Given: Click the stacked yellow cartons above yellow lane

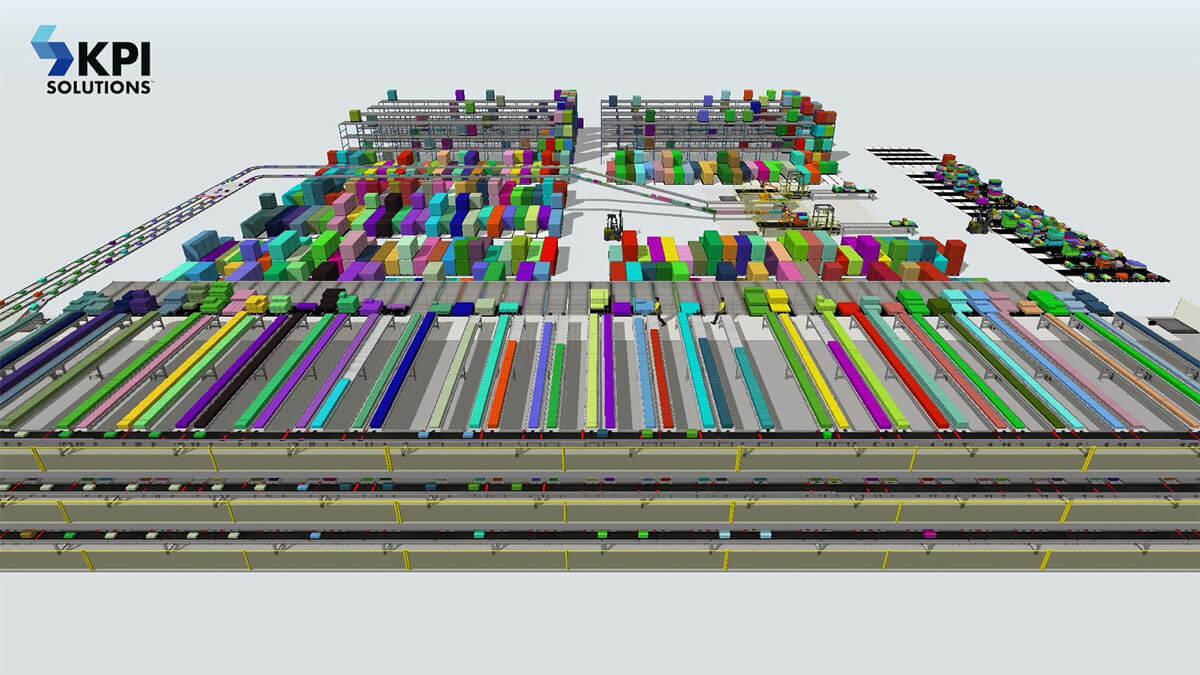Looking at the screenshot, I should tap(777, 298).
